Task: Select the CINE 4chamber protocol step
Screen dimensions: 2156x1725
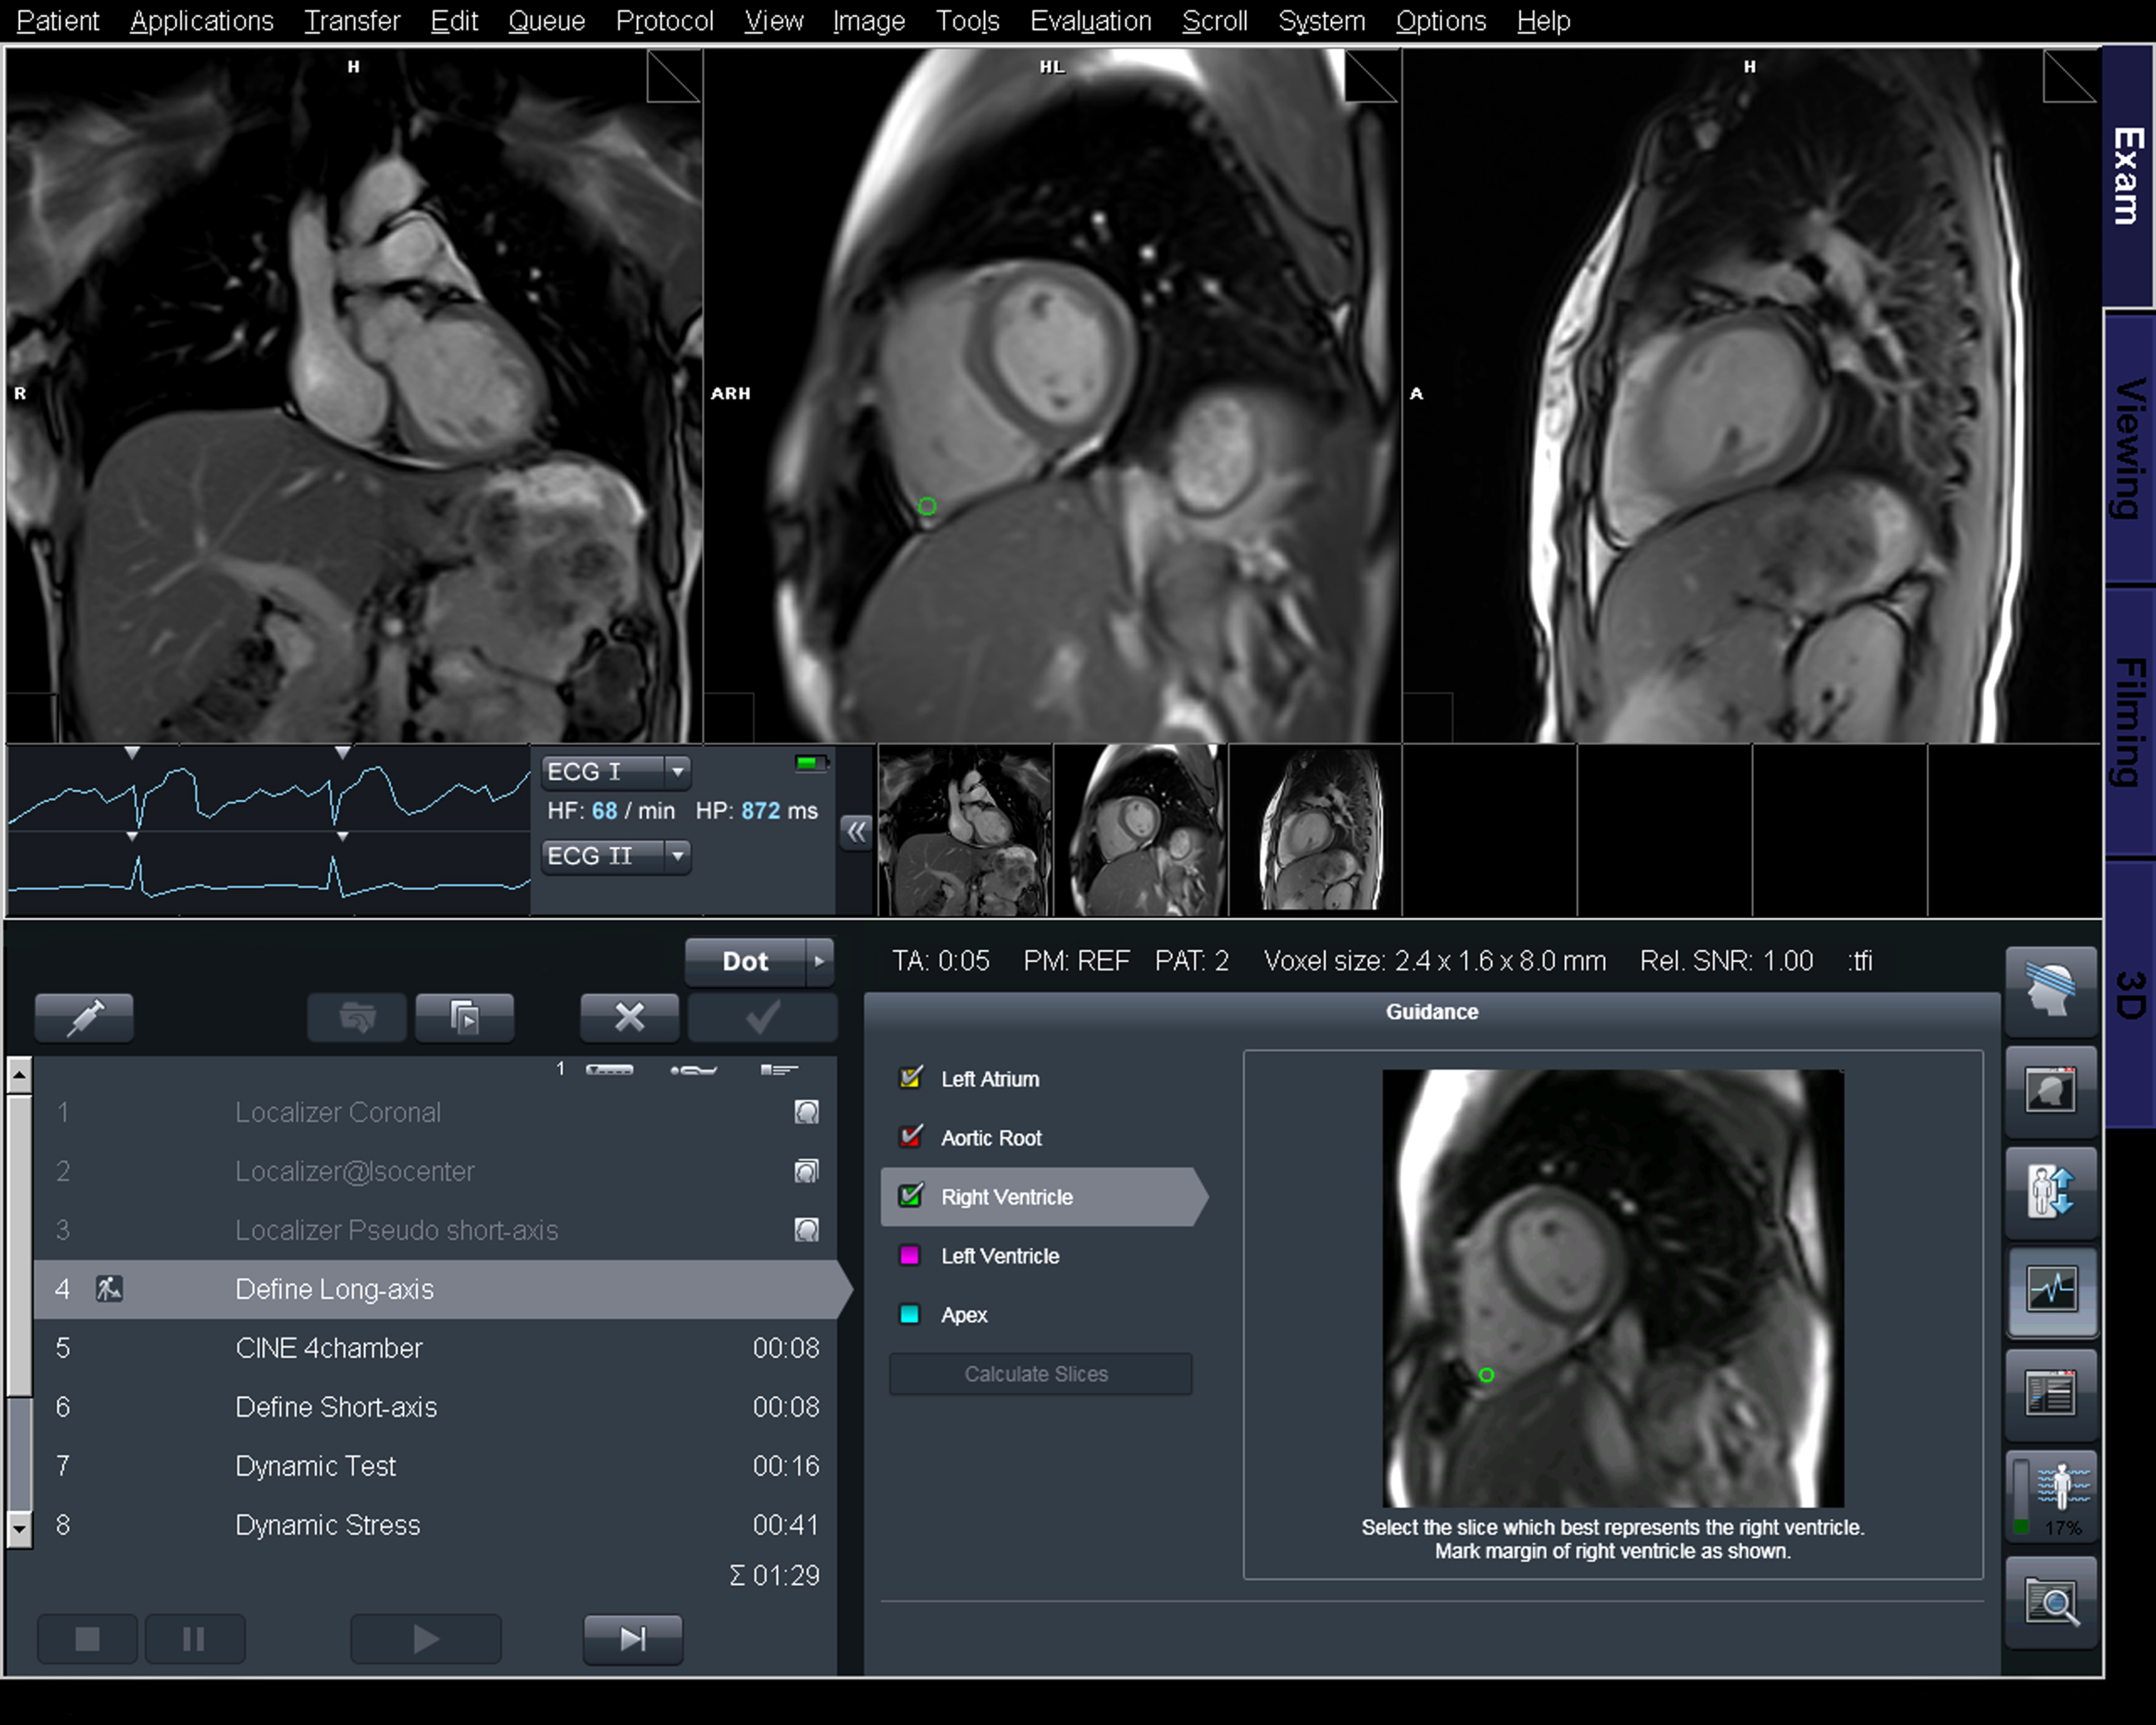Action: (x=329, y=1348)
